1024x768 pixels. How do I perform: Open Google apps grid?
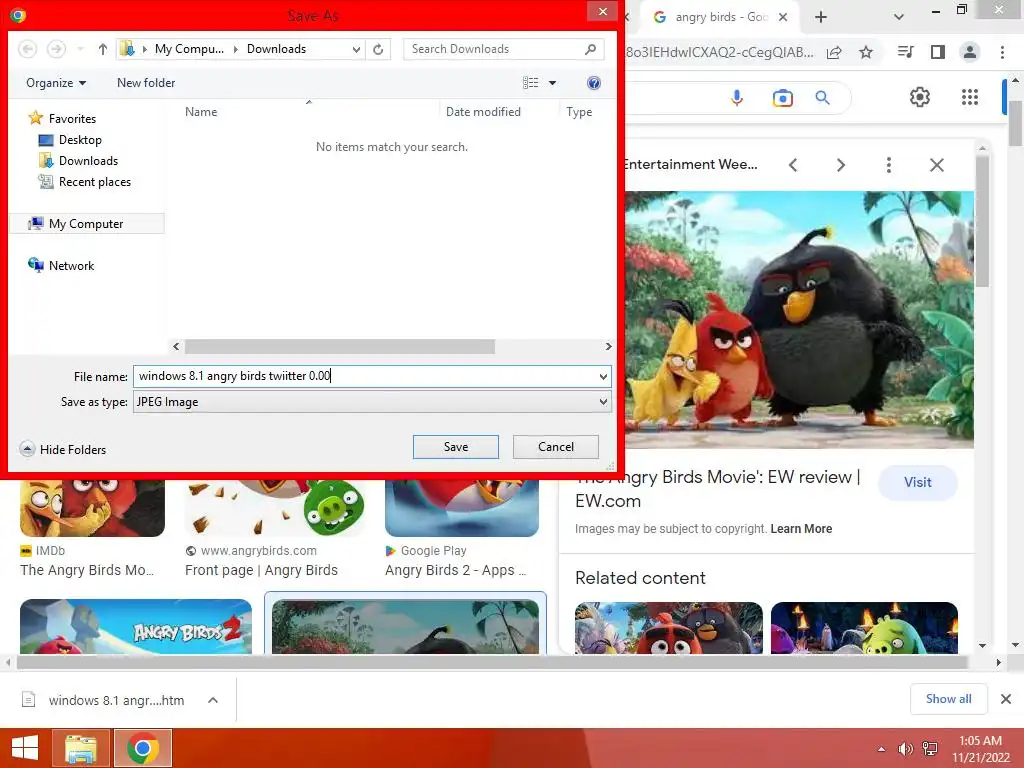[x=970, y=97]
